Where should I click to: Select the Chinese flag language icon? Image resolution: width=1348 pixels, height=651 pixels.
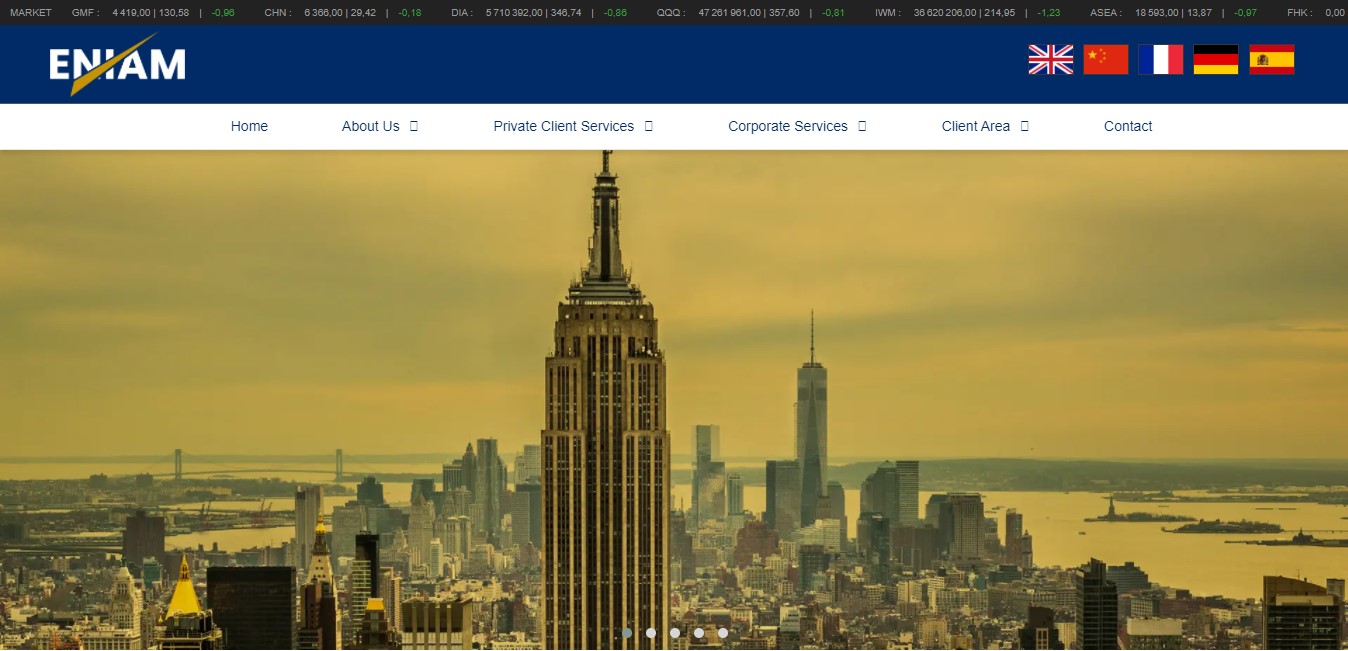pos(1106,60)
